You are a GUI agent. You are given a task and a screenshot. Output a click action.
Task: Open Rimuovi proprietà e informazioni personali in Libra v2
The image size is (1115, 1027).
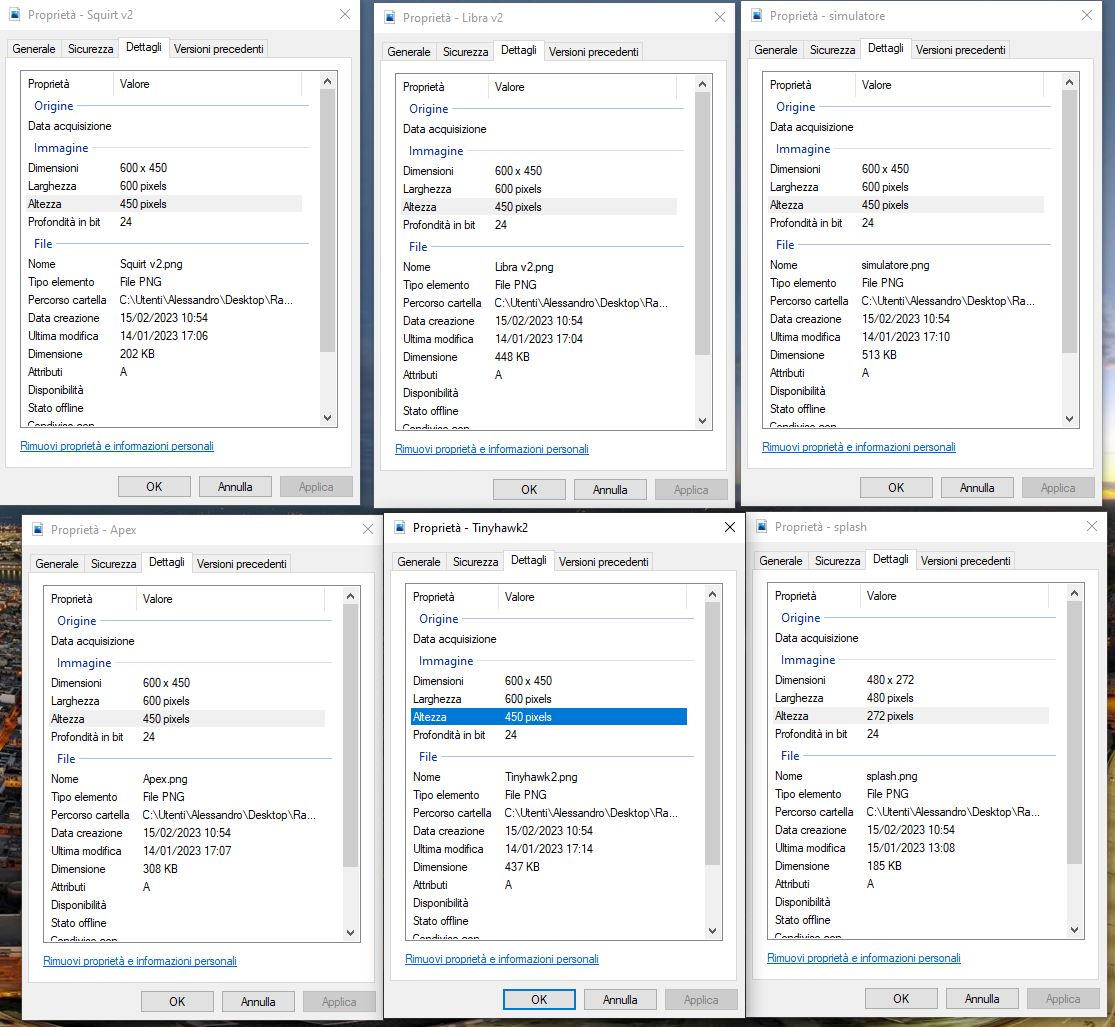point(491,450)
